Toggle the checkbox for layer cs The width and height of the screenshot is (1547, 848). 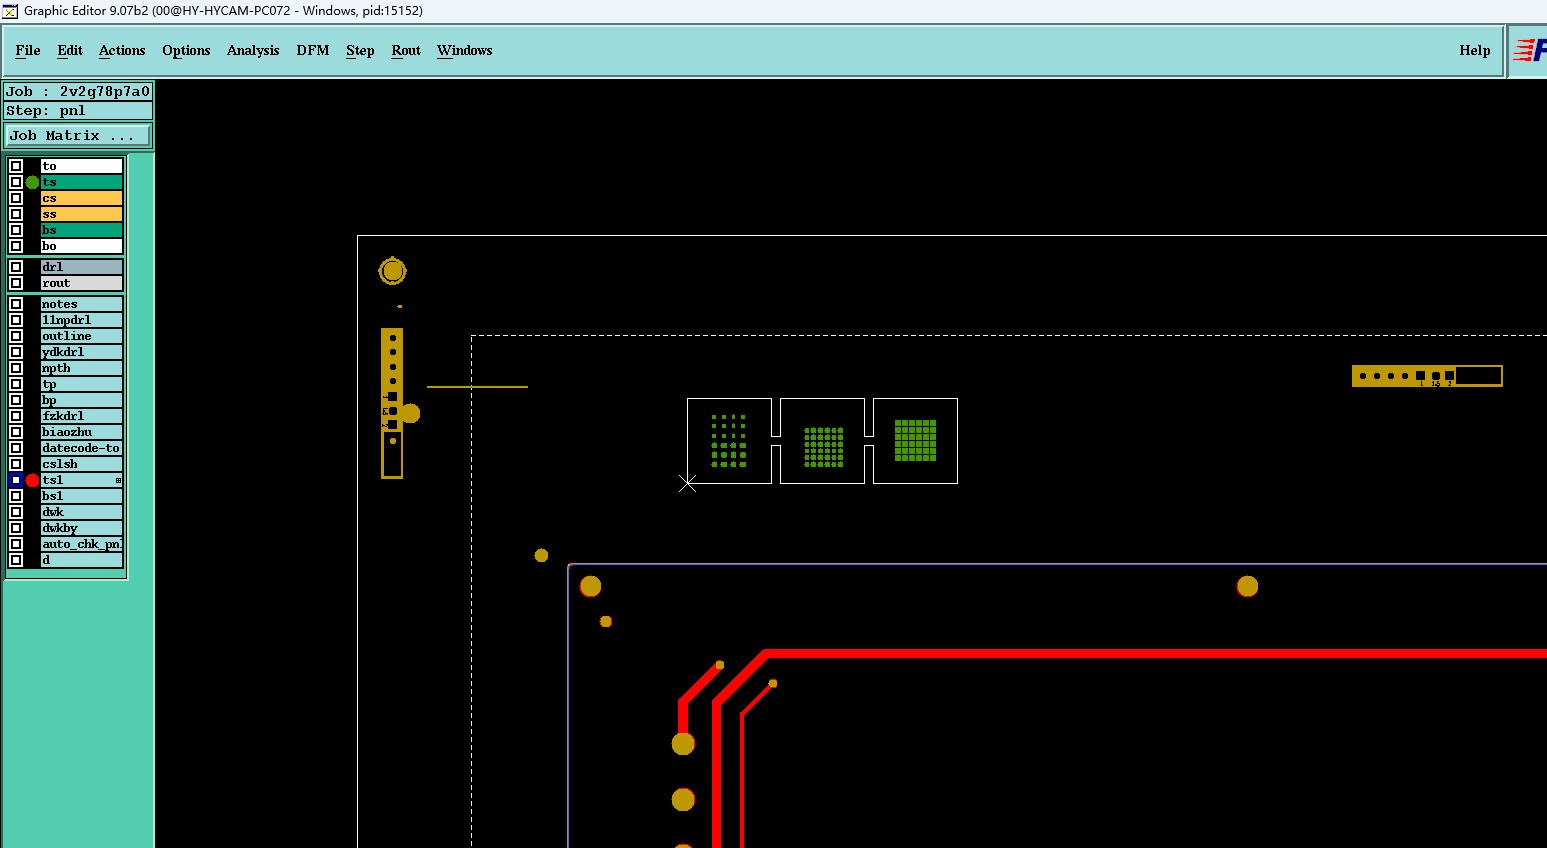[x=16, y=198]
